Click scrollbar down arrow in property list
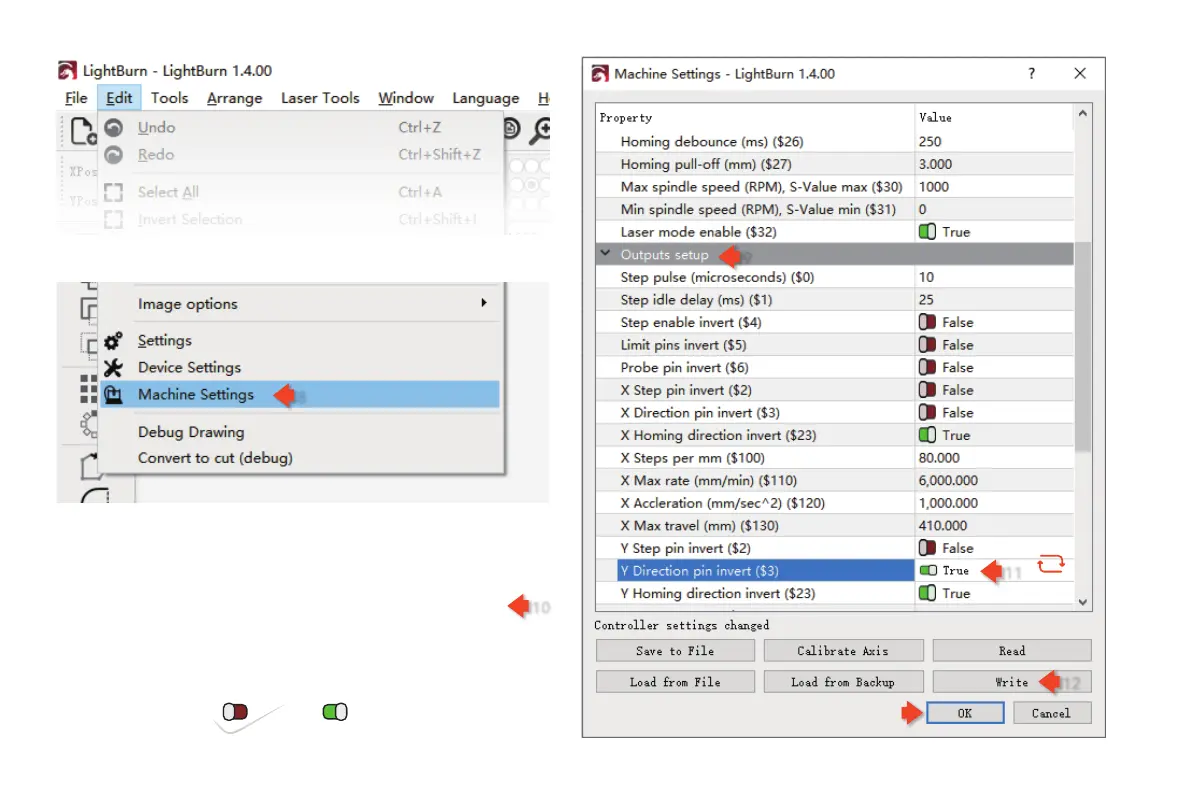This screenshot has height=794, width=1191. pyautogui.click(x=1083, y=602)
